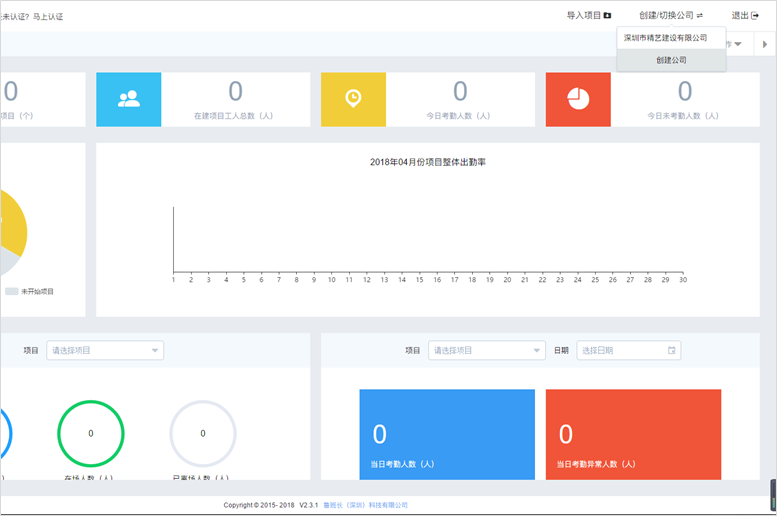
Task: Click the yellow location pin attendance icon
Action: (353, 99)
